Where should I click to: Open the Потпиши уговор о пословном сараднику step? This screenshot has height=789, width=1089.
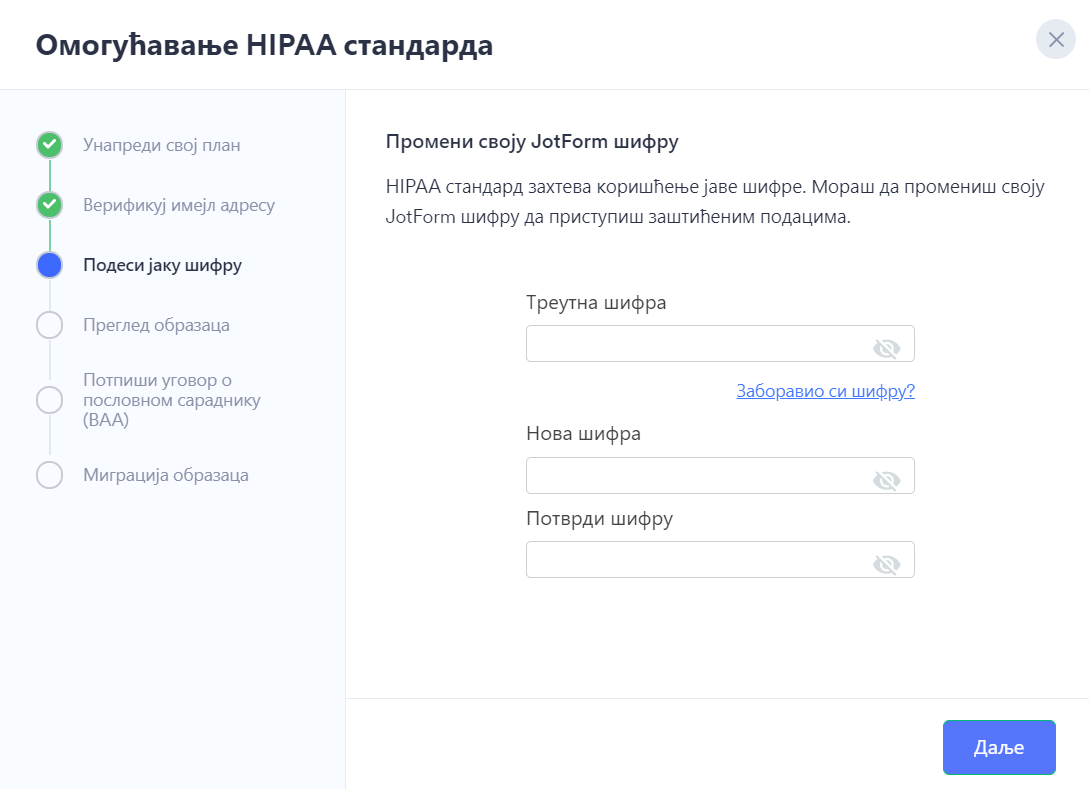click(172, 400)
